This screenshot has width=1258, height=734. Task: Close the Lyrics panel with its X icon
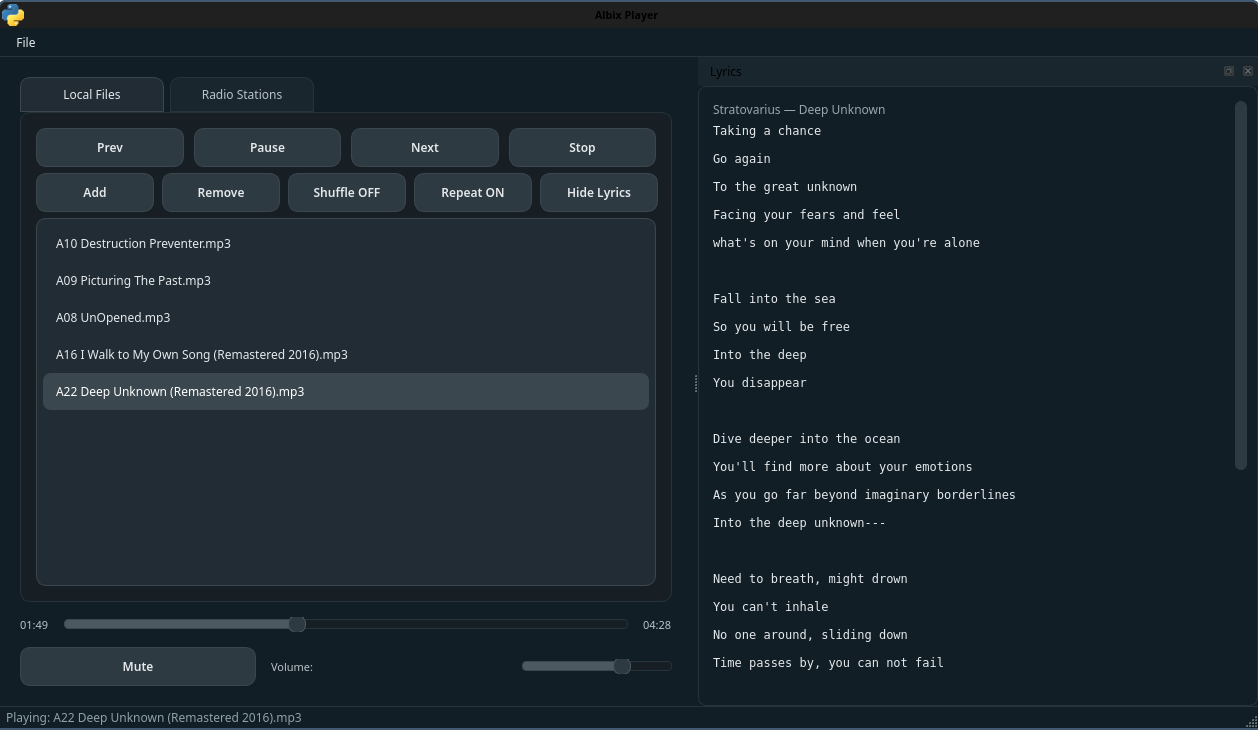1247,71
